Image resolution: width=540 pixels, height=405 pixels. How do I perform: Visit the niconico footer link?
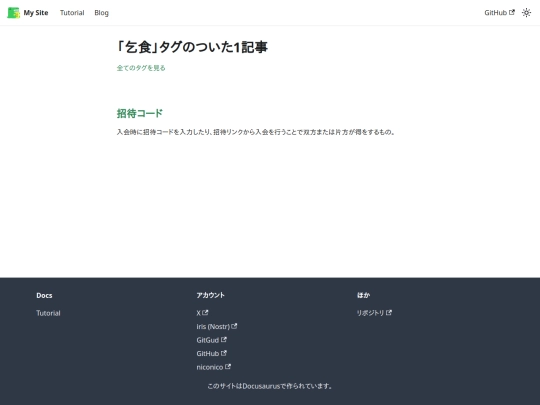pyautogui.click(x=210, y=367)
